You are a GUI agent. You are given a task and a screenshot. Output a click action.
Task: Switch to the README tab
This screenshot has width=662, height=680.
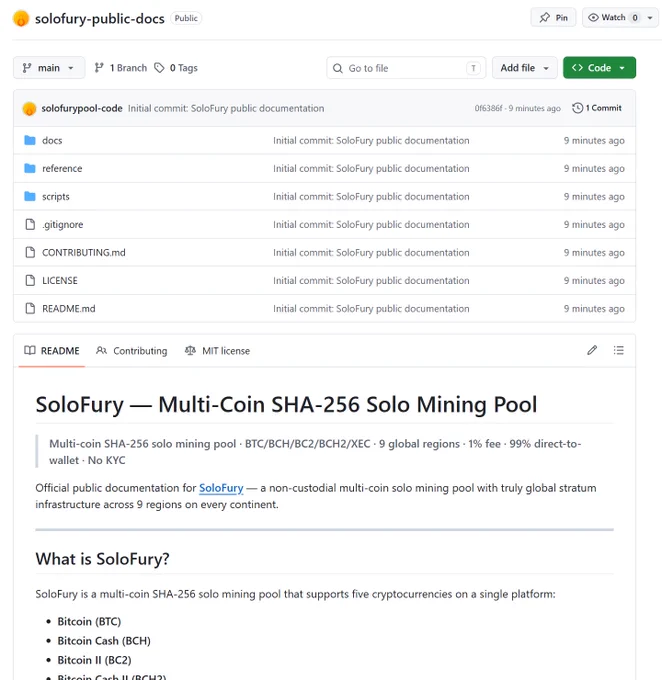coord(52,351)
